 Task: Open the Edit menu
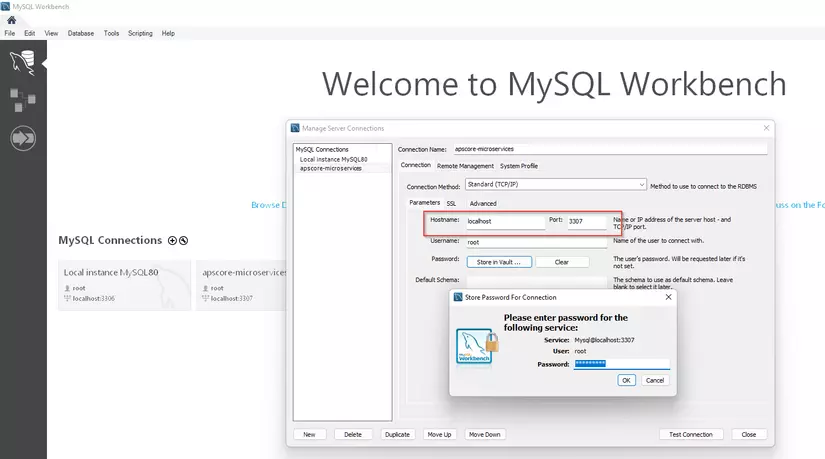coord(29,33)
